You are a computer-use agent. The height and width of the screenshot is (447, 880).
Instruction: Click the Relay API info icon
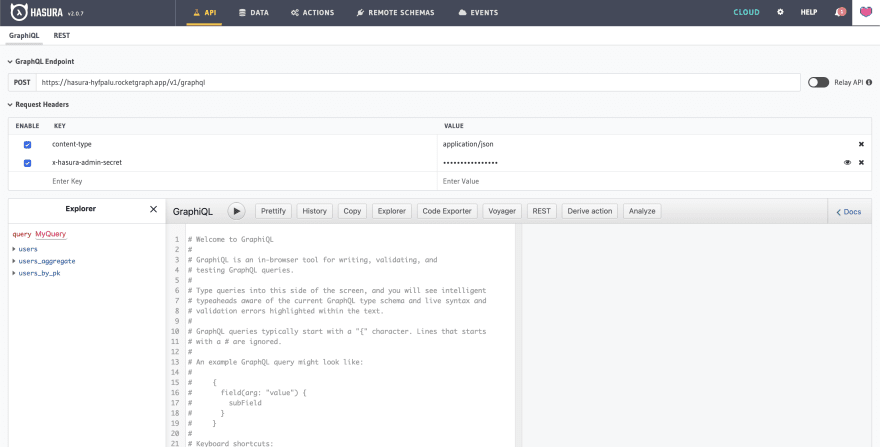click(869, 83)
